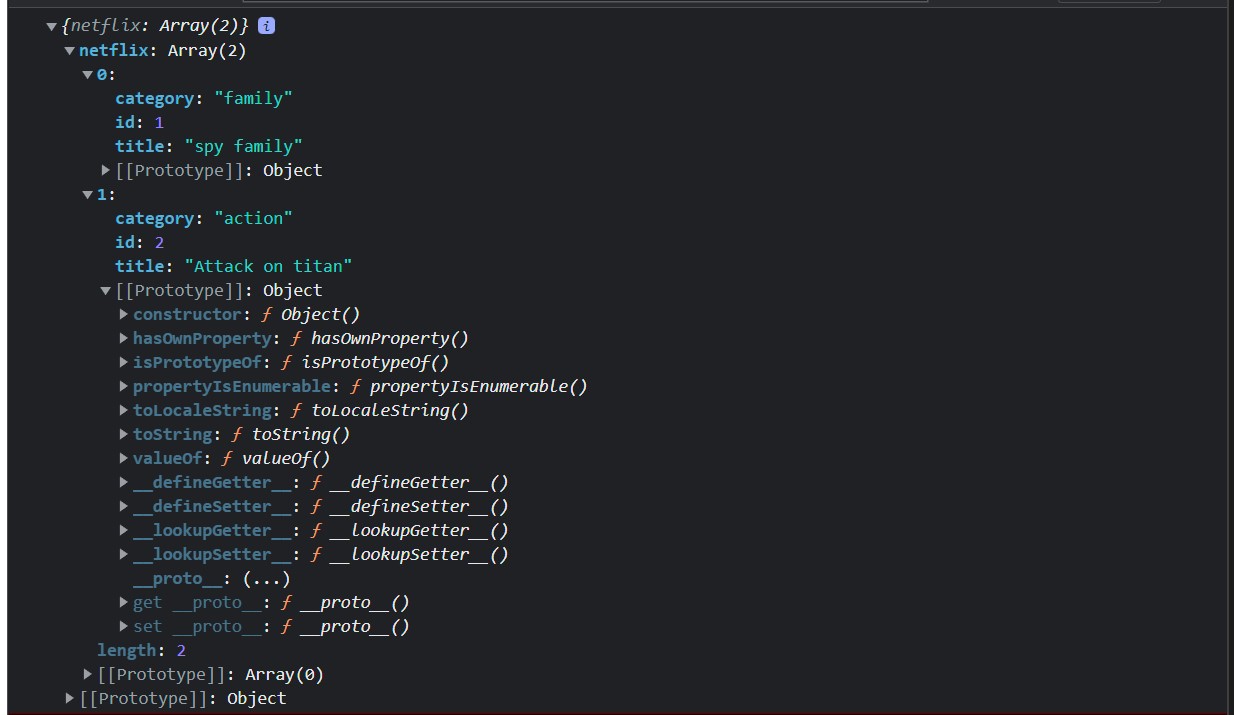Expand the constructor function entry
The image size is (1234, 715).
(x=124, y=315)
